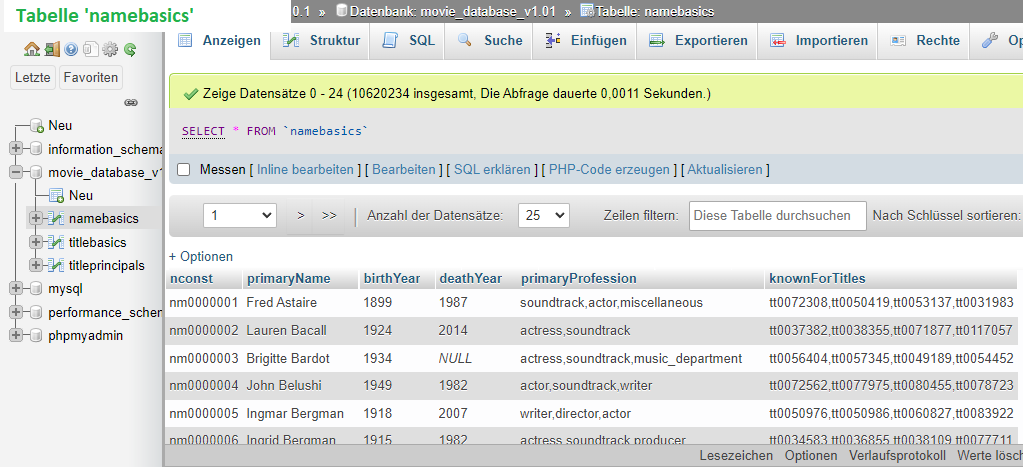This screenshot has height=467, width=1023.
Task: Click the information_schema database cylinder icon
Action: (36, 149)
